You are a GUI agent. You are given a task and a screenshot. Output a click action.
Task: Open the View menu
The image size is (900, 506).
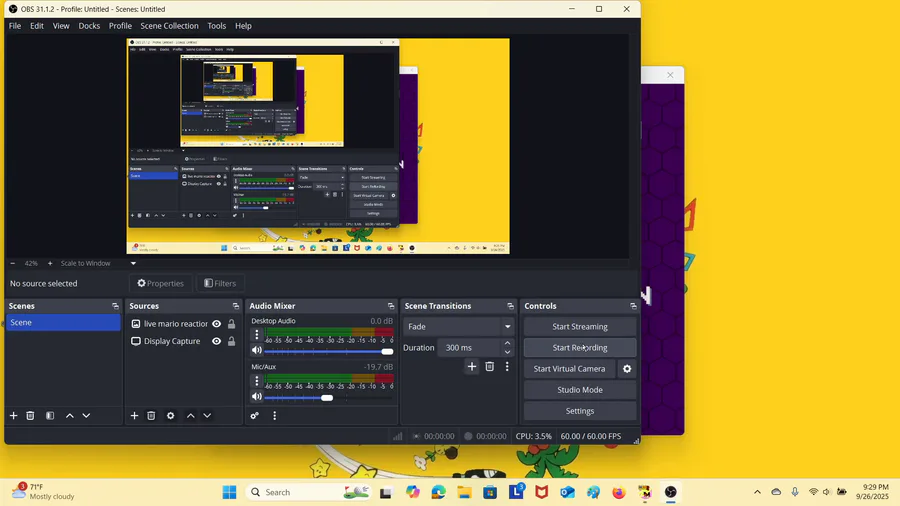point(61,26)
